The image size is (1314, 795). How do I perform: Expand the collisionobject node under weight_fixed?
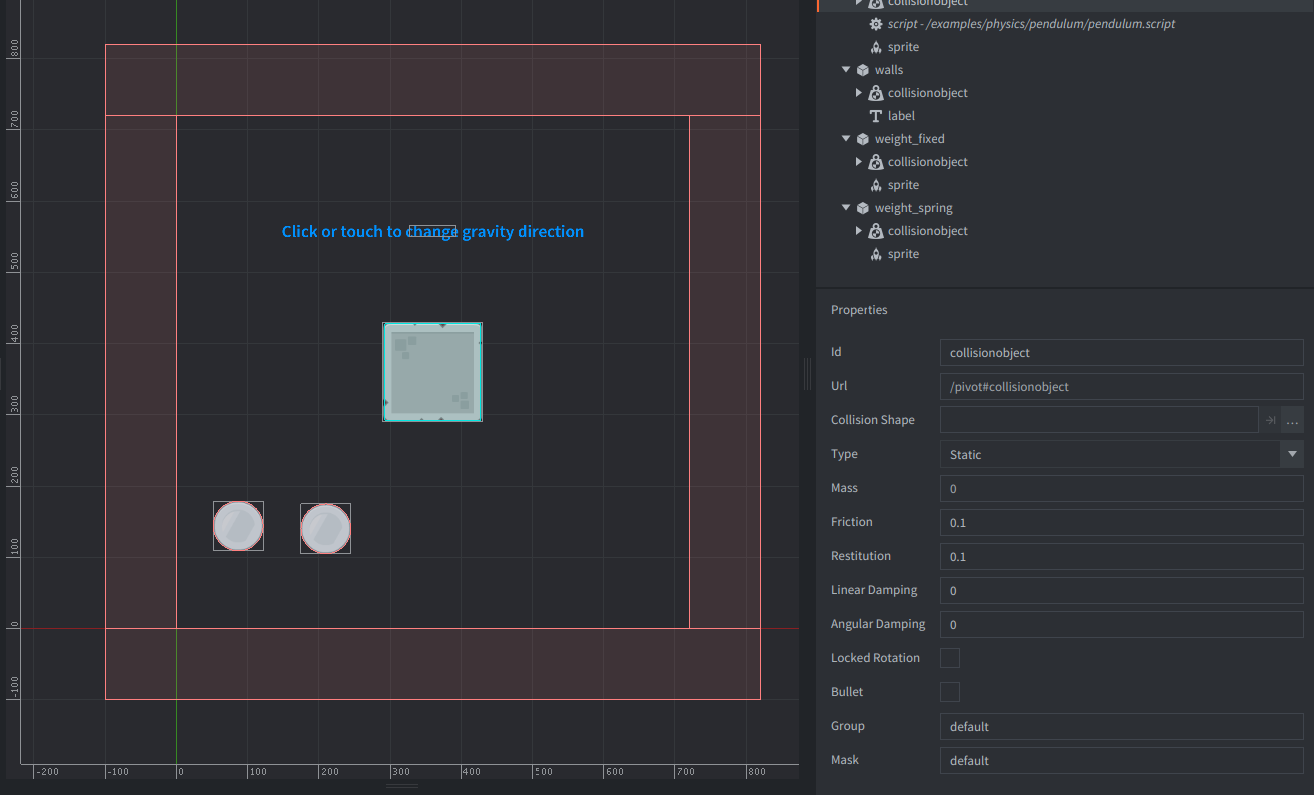[x=859, y=162]
